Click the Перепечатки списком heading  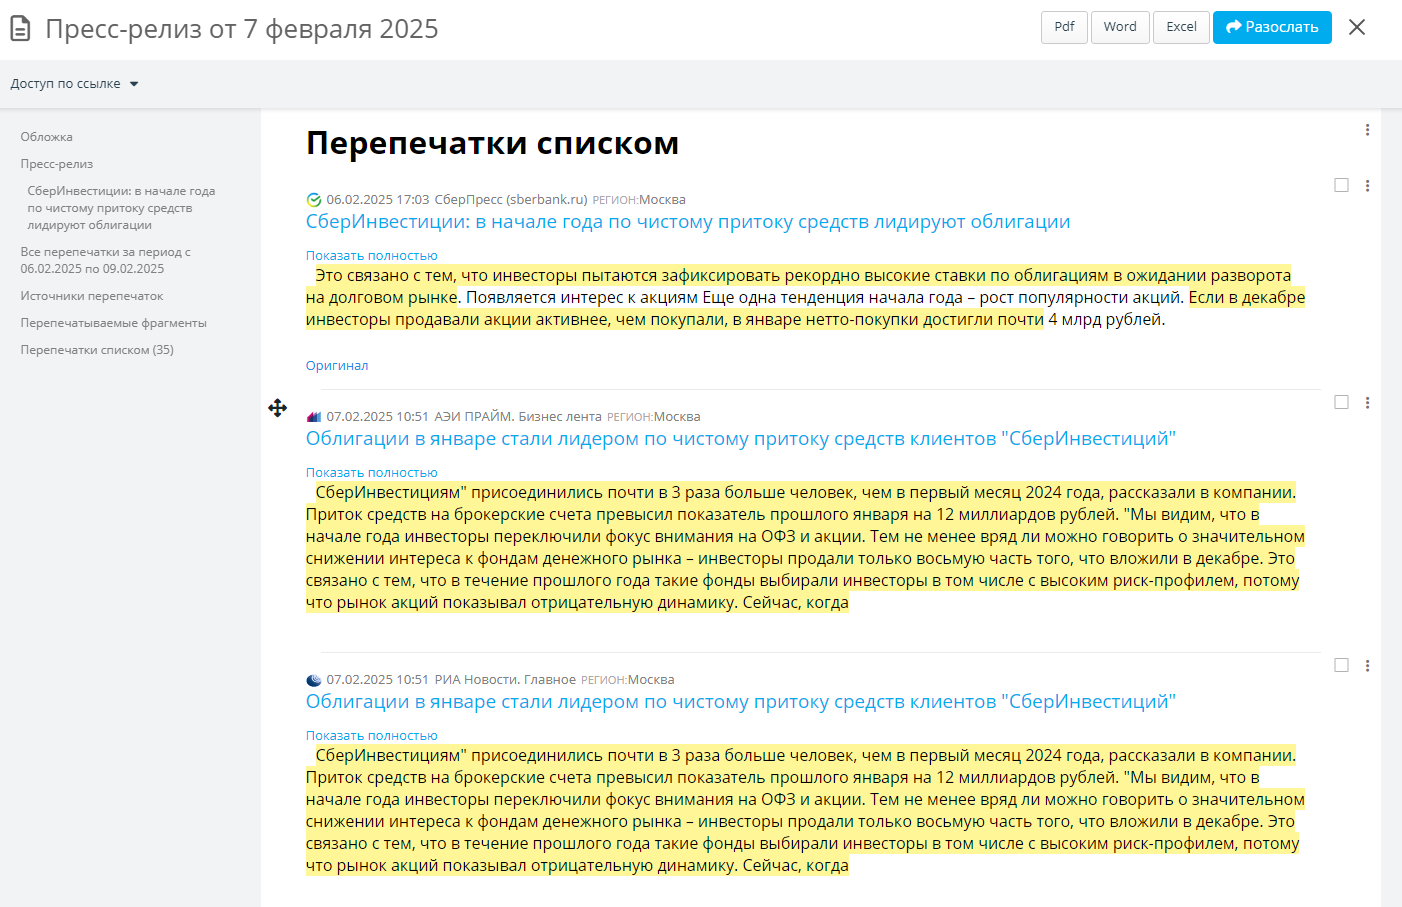(x=493, y=143)
